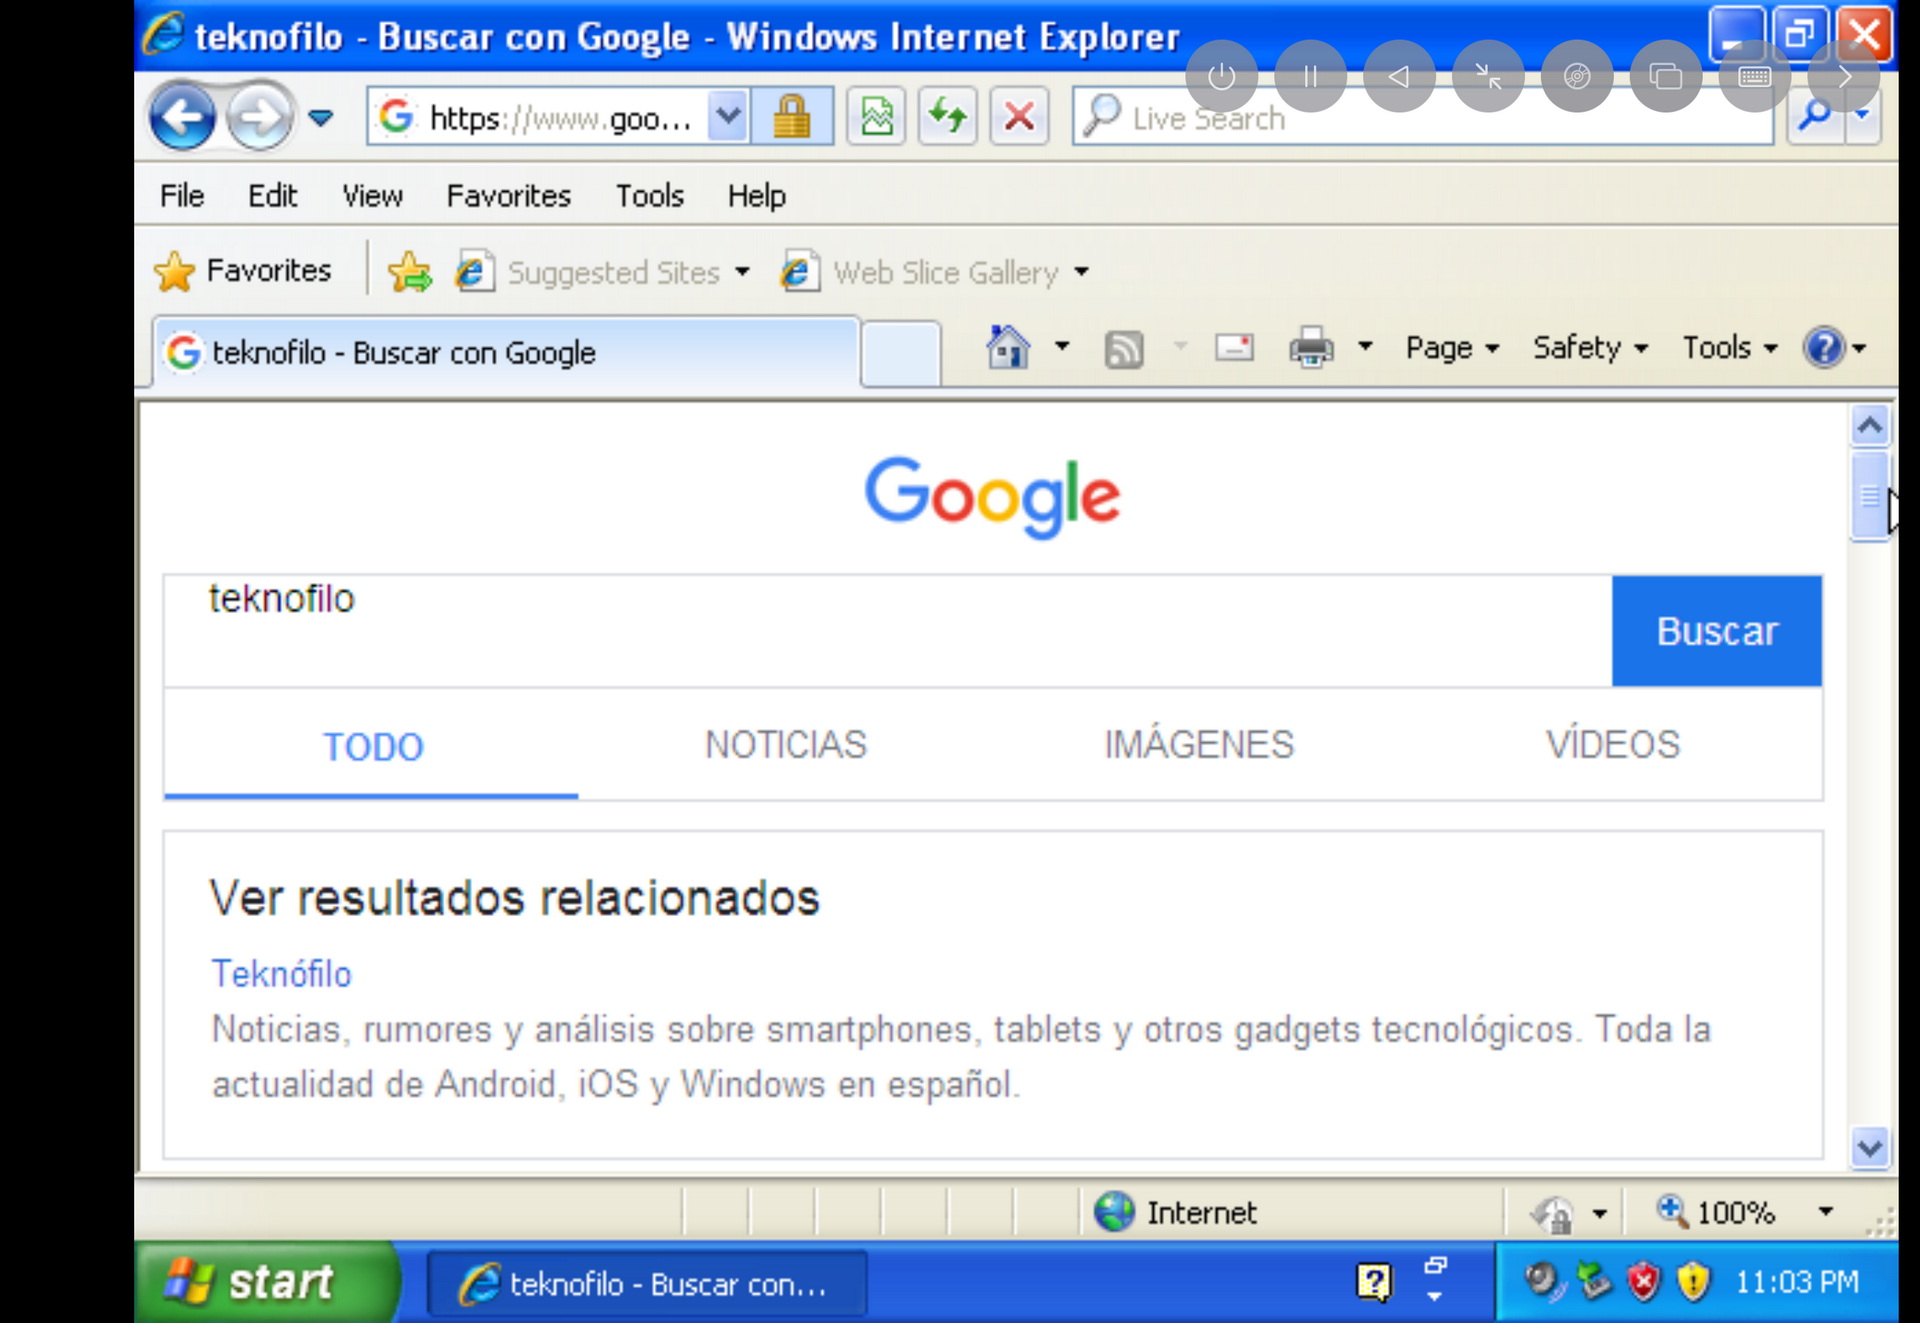Open the Favorites star panel button

pyautogui.click(x=243, y=271)
